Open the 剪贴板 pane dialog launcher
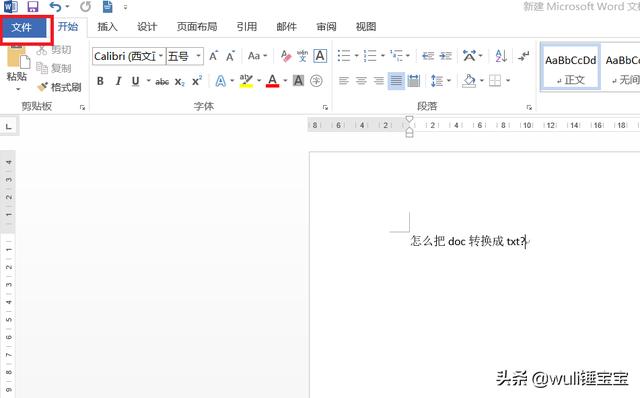 coord(82,107)
